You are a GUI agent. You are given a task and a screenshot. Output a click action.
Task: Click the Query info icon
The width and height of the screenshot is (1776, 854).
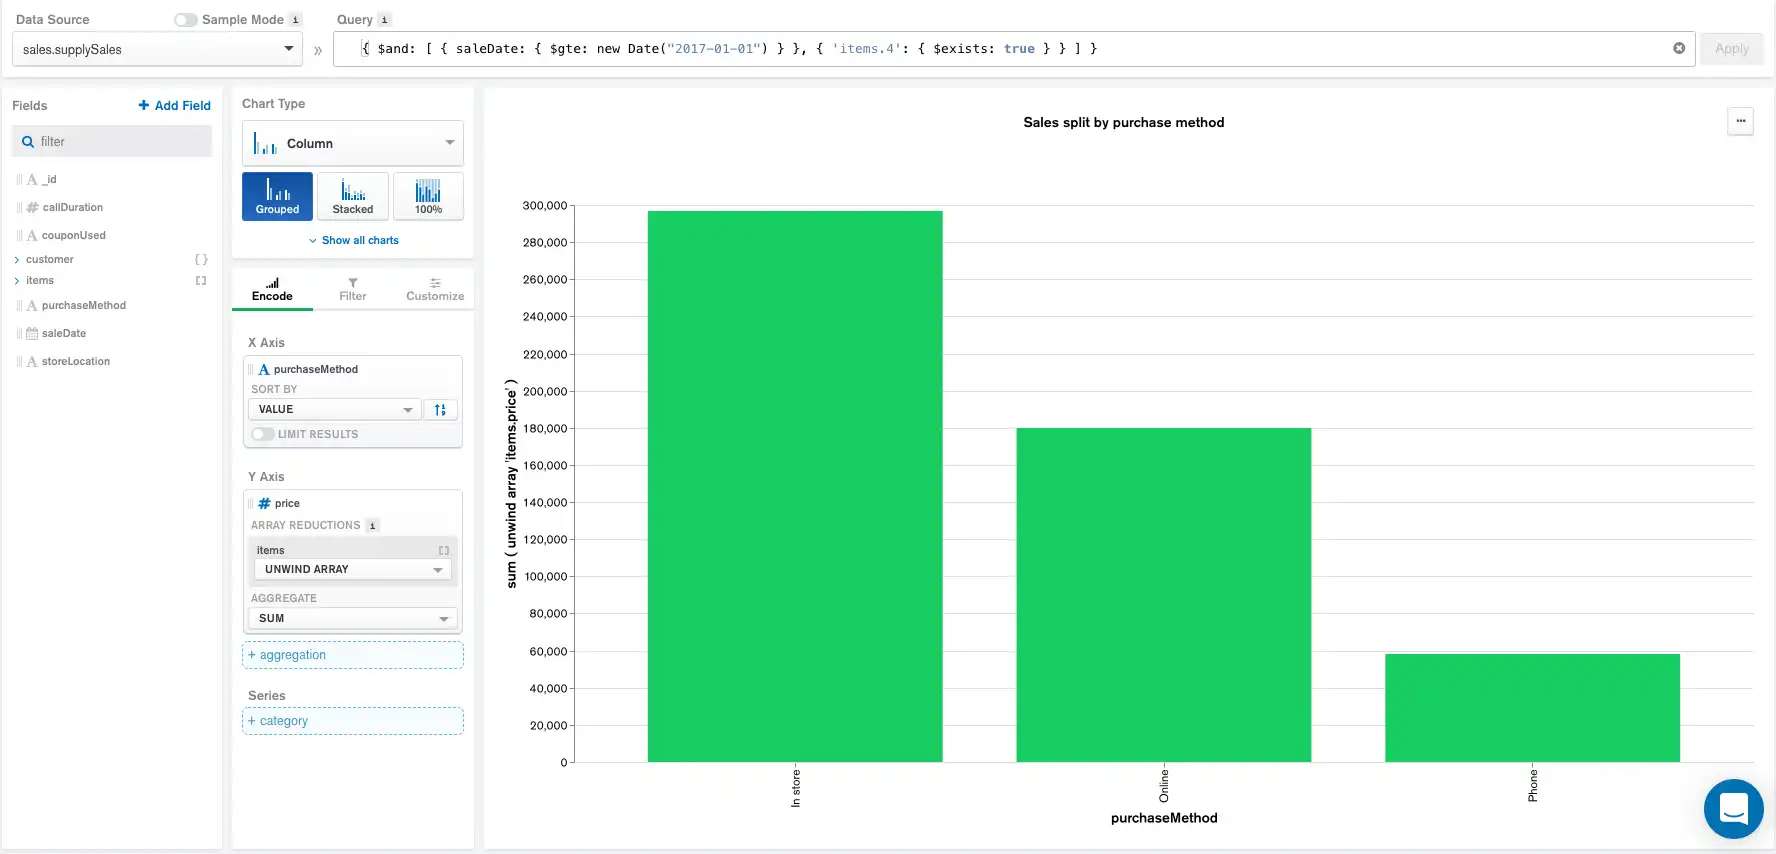[384, 20]
